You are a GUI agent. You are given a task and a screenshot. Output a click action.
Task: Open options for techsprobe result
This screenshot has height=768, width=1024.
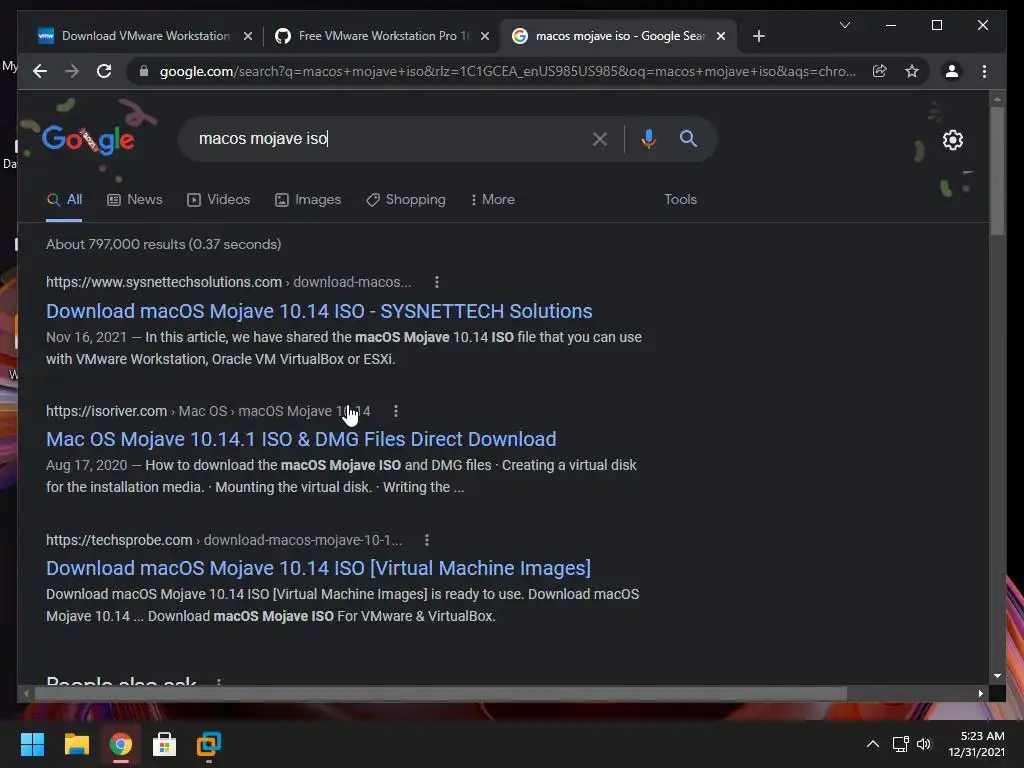tap(426, 540)
